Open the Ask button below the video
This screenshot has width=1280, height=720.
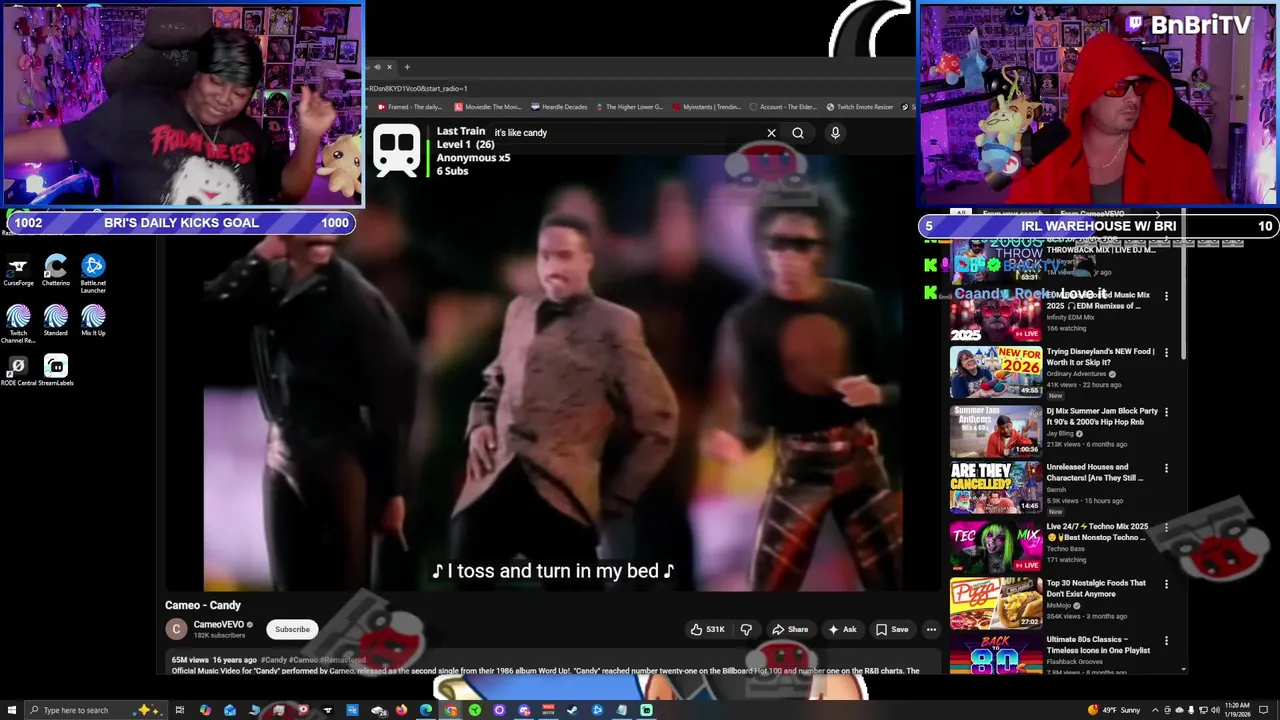842,629
